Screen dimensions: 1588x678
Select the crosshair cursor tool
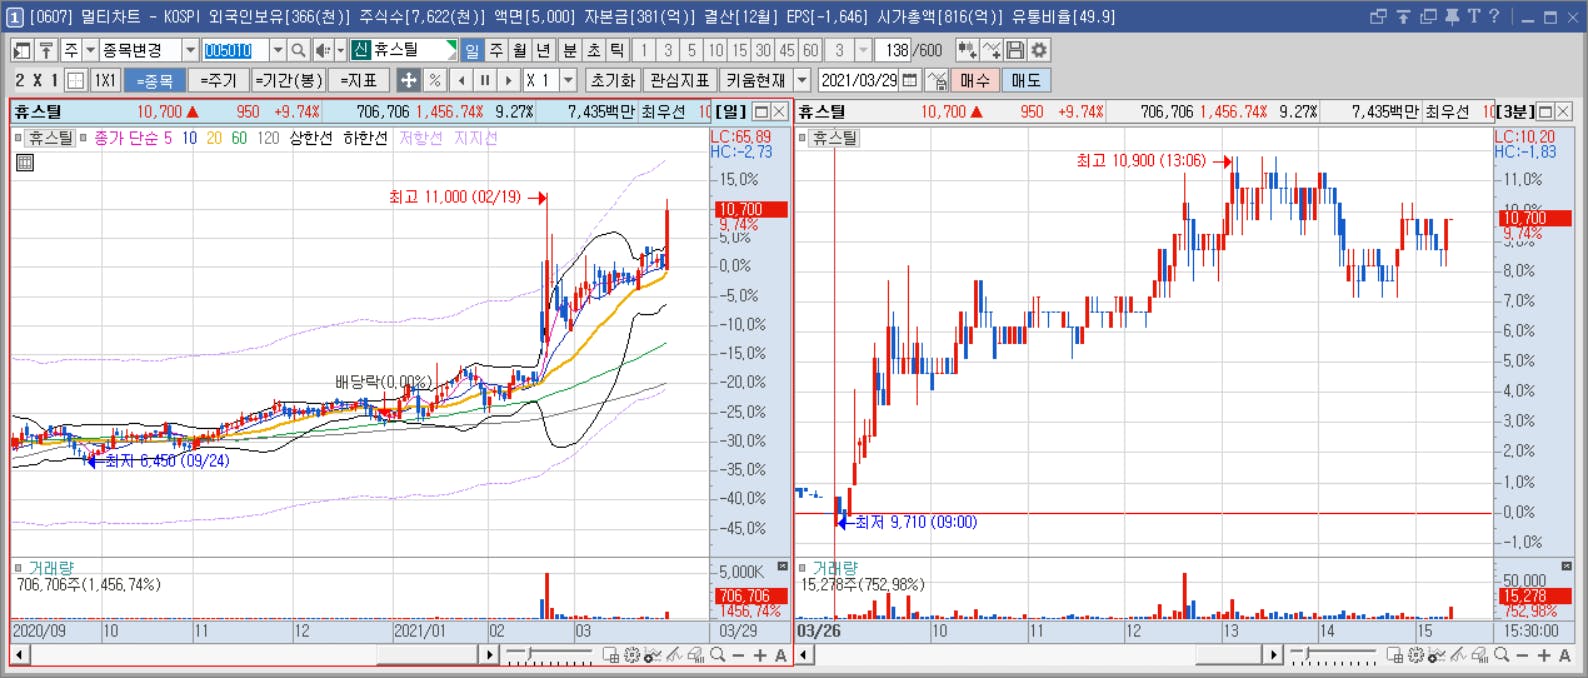click(x=408, y=80)
